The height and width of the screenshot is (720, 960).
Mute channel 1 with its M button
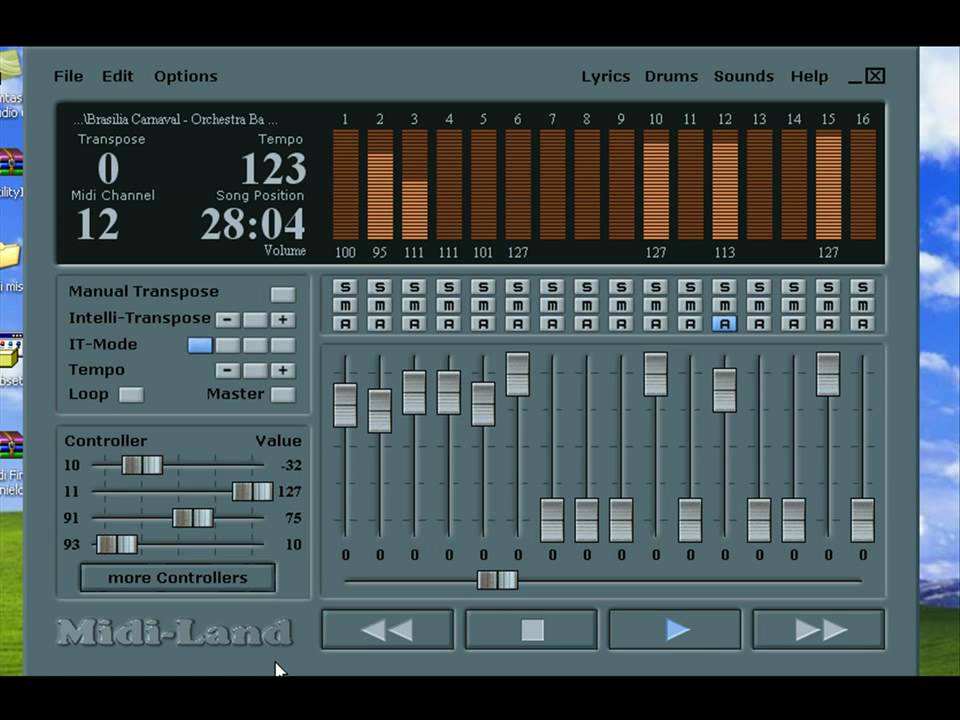345,305
